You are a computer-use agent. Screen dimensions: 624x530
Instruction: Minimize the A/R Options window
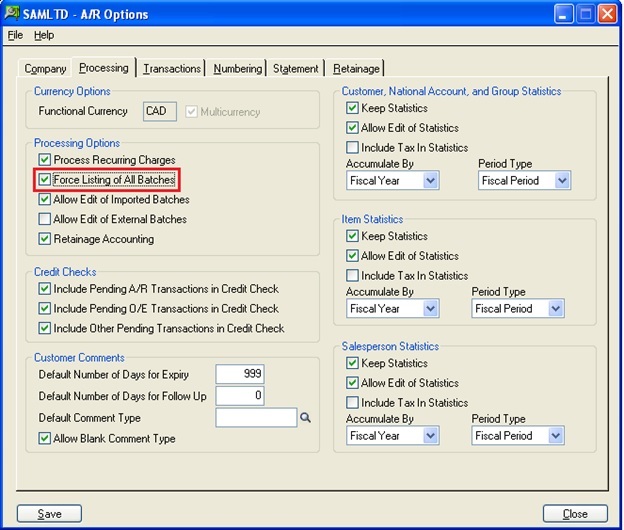563,14
